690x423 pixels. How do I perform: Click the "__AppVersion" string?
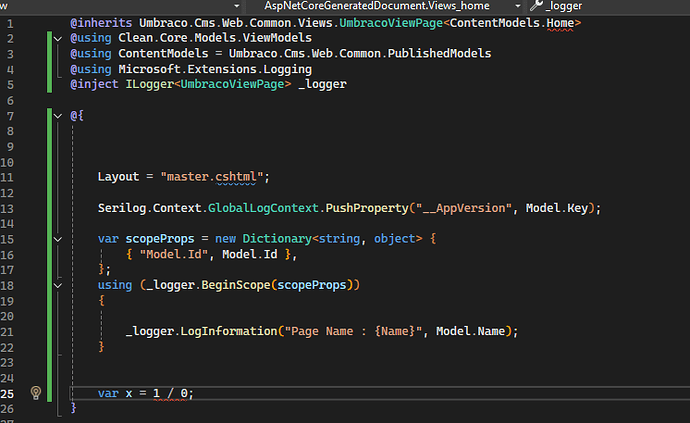[x=464, y=208]
